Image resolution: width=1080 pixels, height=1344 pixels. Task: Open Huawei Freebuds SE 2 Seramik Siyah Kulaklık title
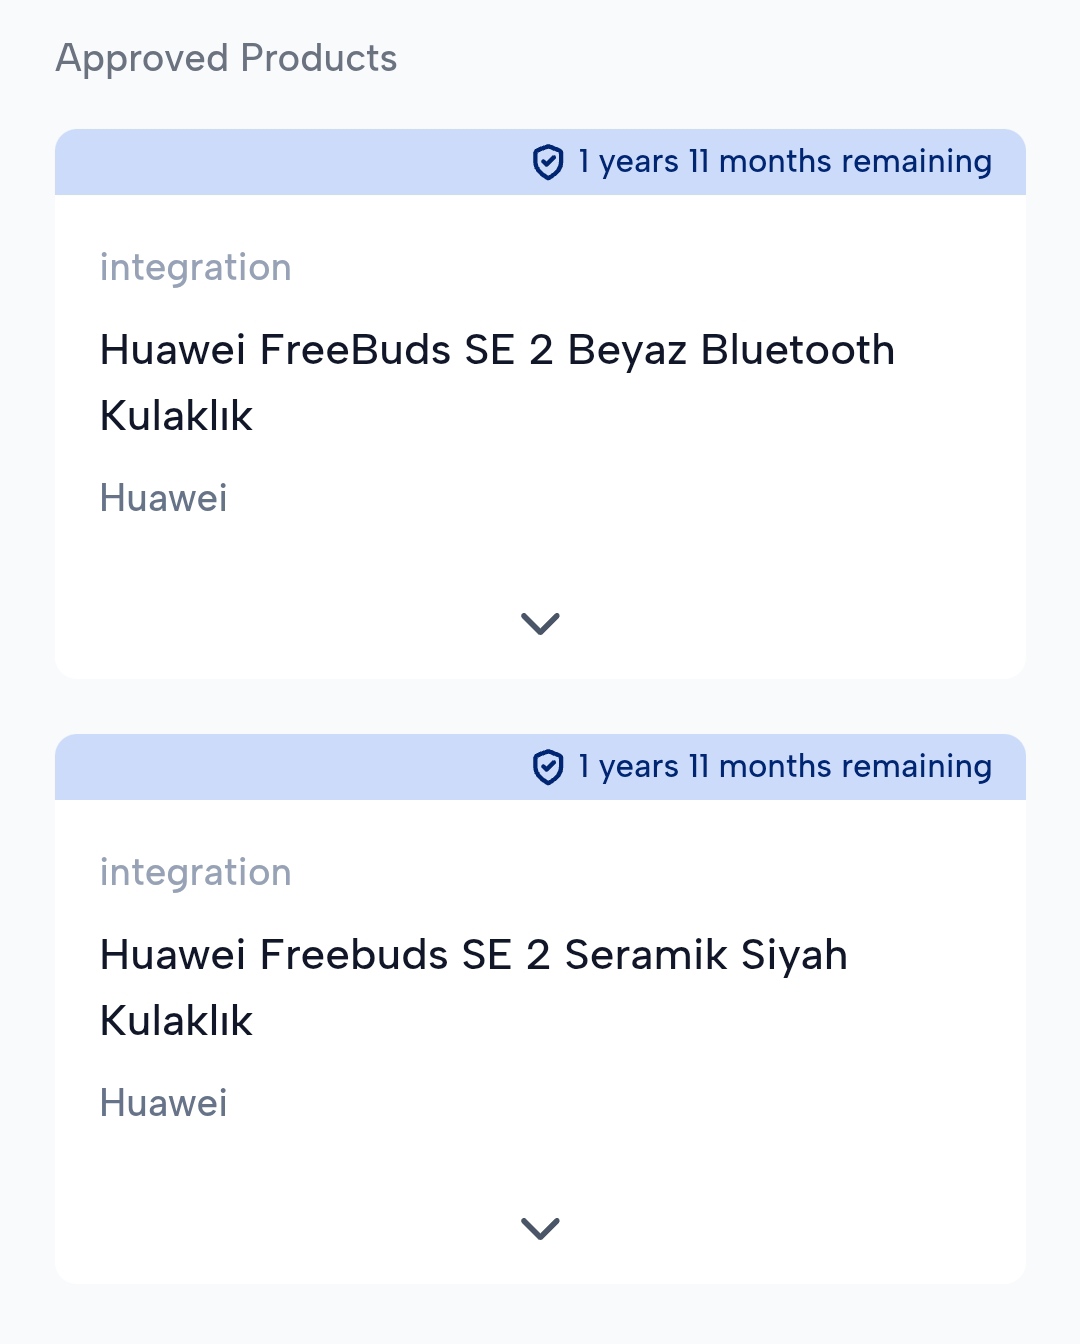[x=473, y=956]
